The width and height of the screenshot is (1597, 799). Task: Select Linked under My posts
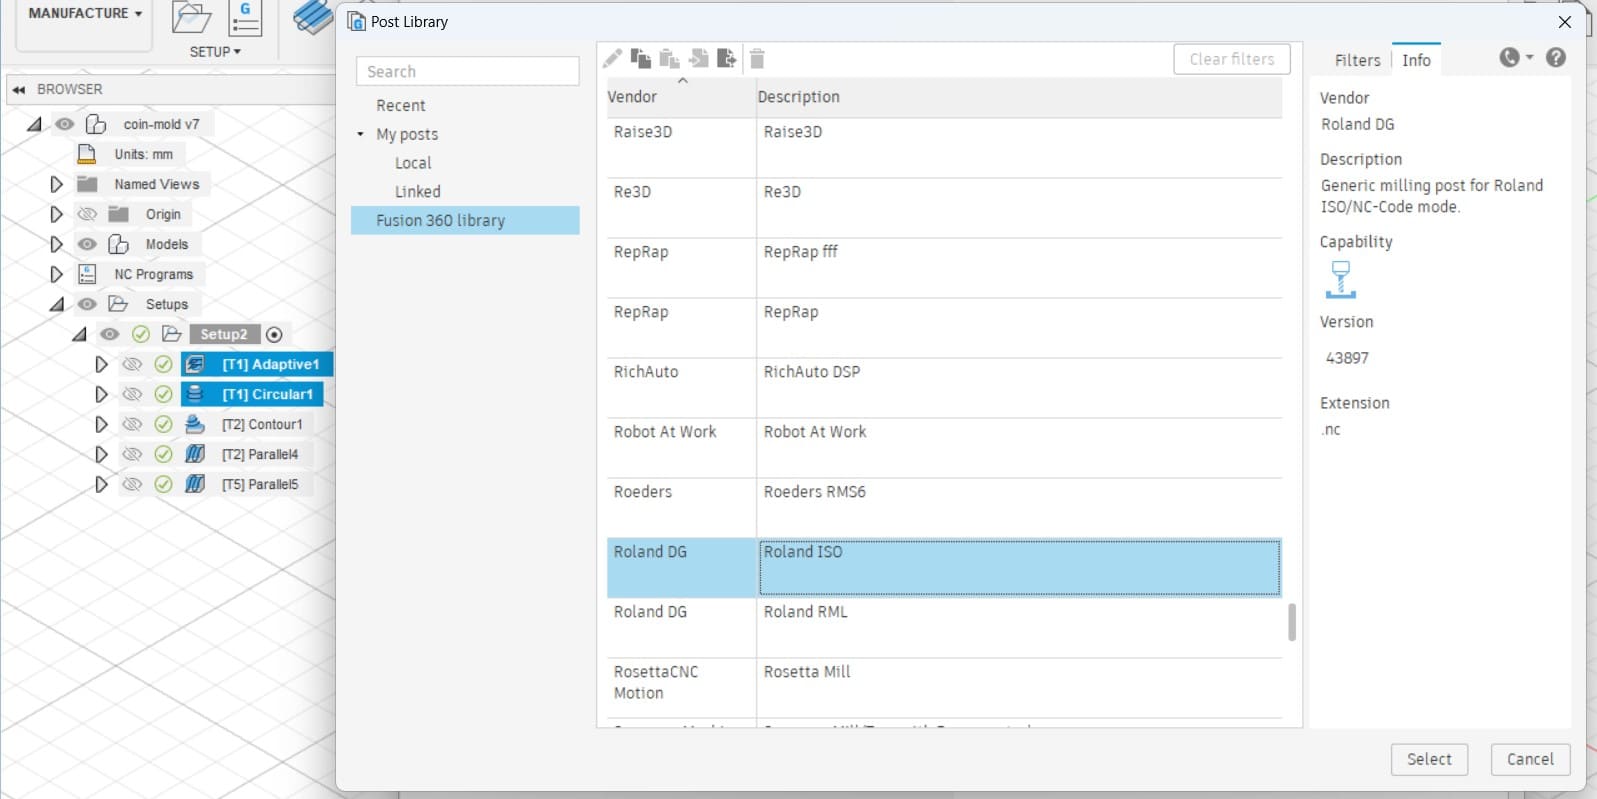(x=417, y=191)
